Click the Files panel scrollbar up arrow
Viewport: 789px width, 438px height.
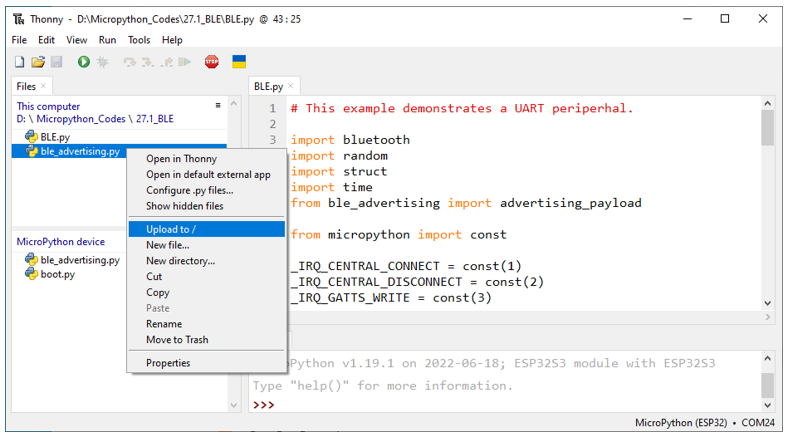point(233,103)
